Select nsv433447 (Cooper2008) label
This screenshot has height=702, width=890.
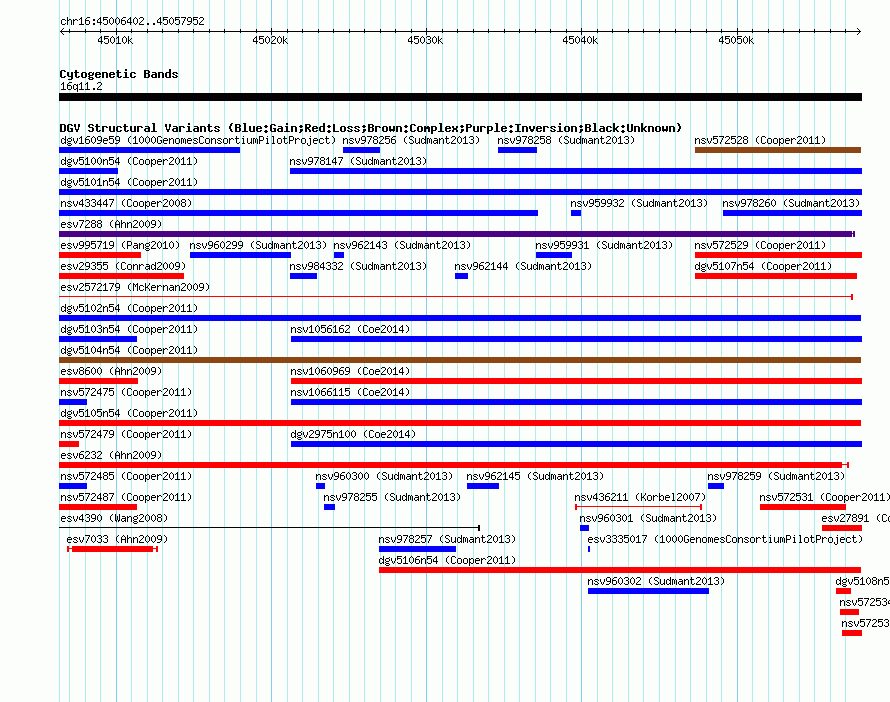(126, 203)
